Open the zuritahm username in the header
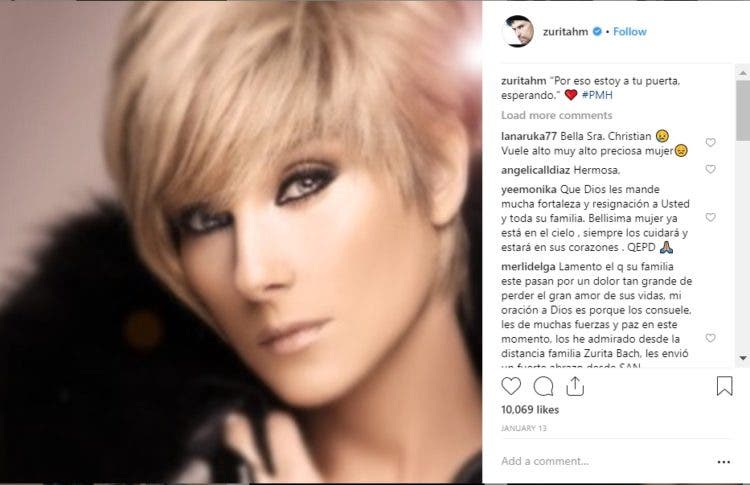 coord(565,32)
